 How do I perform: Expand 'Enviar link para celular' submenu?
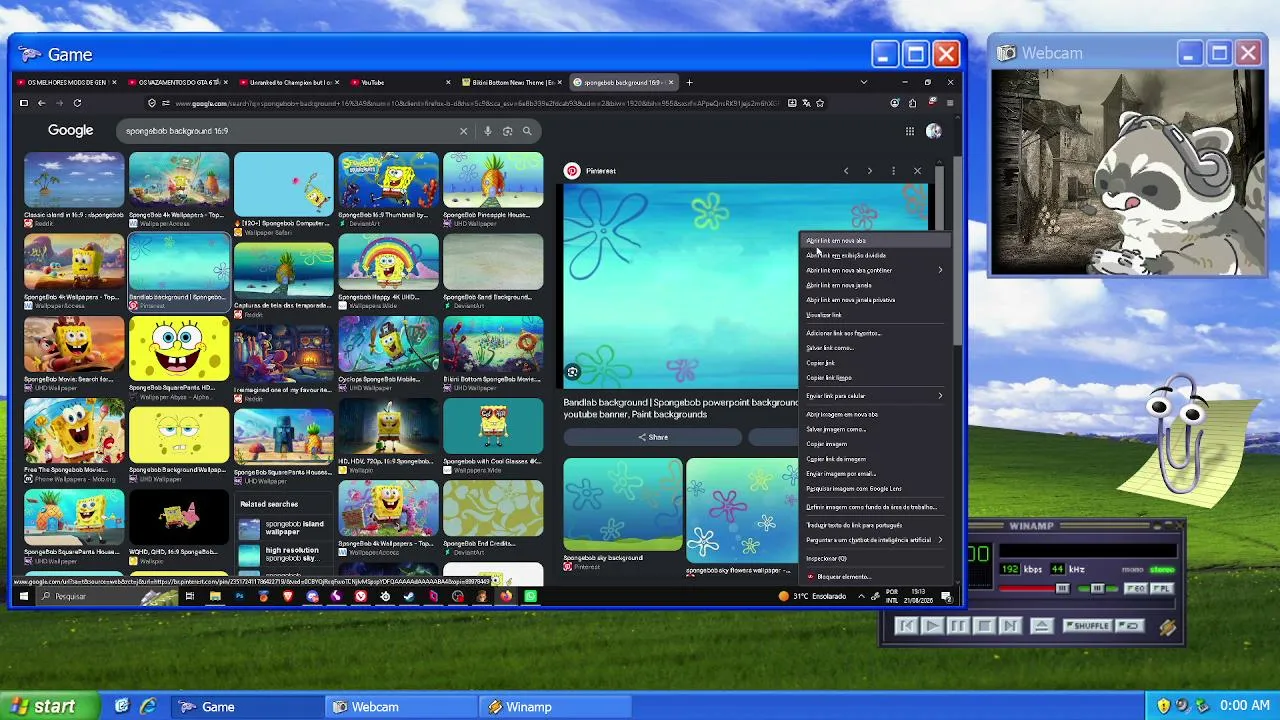[874, 396]
